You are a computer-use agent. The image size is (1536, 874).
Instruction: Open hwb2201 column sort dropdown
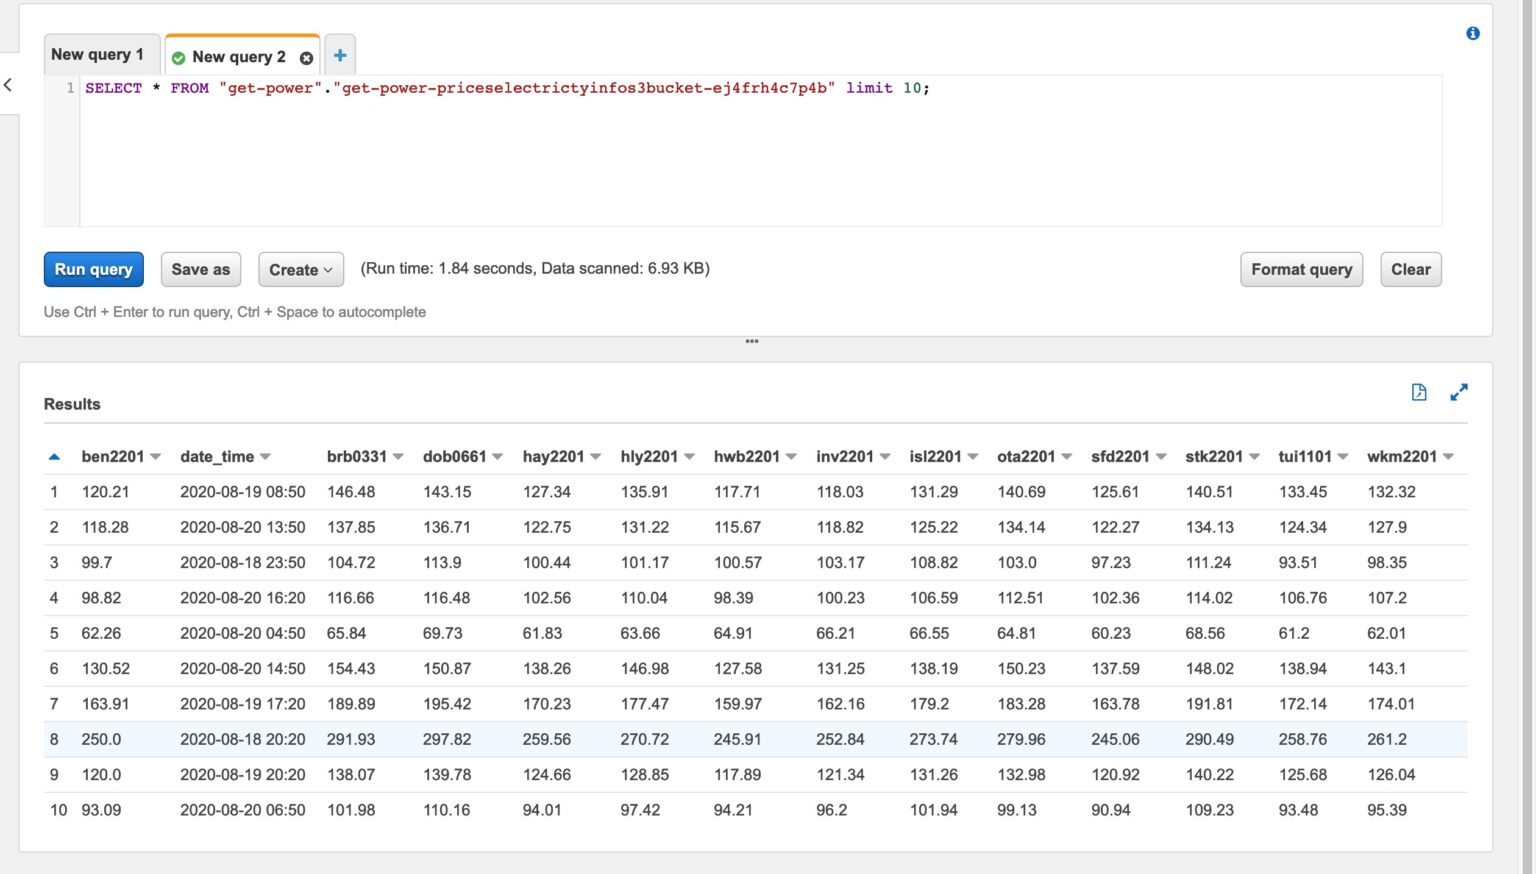(x=791, y=457)
